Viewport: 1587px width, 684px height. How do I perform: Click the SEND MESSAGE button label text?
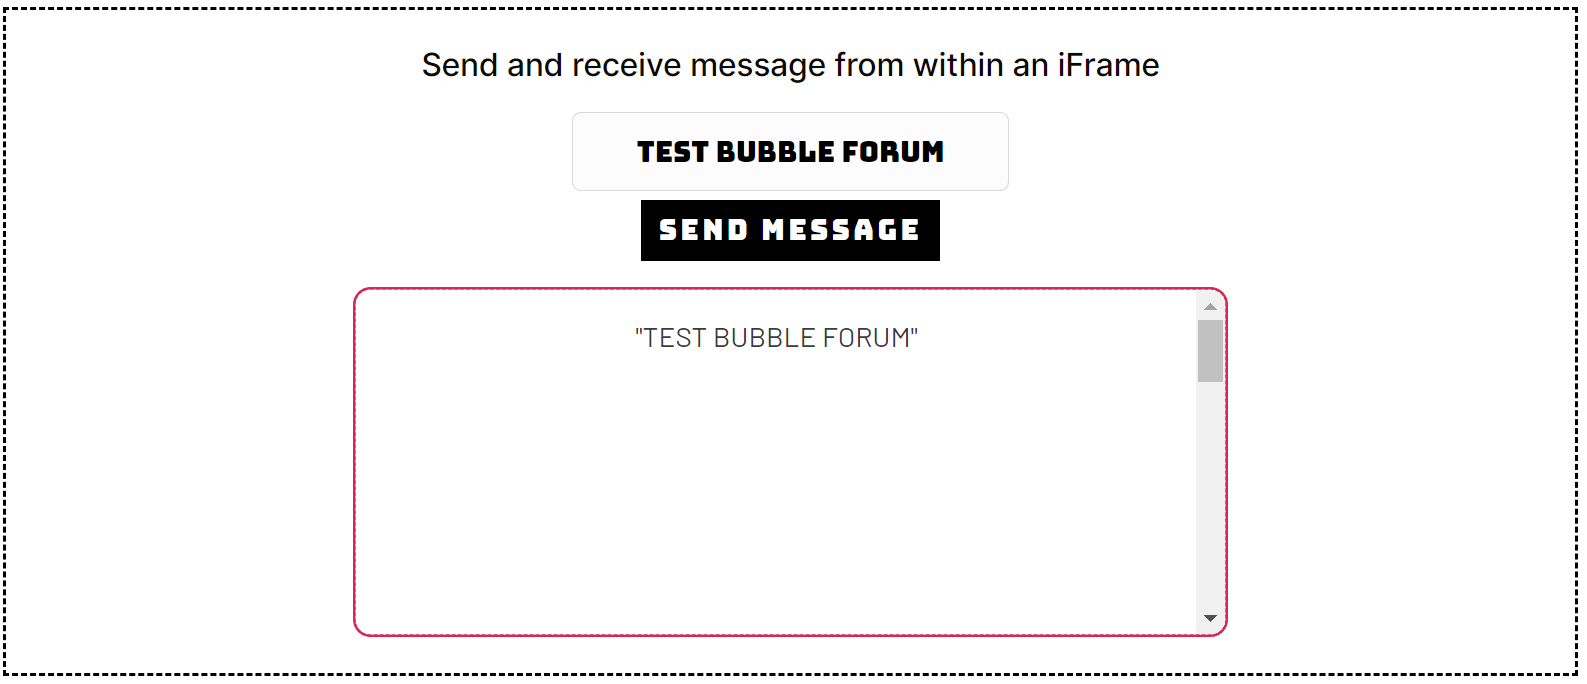pos(790,230)
